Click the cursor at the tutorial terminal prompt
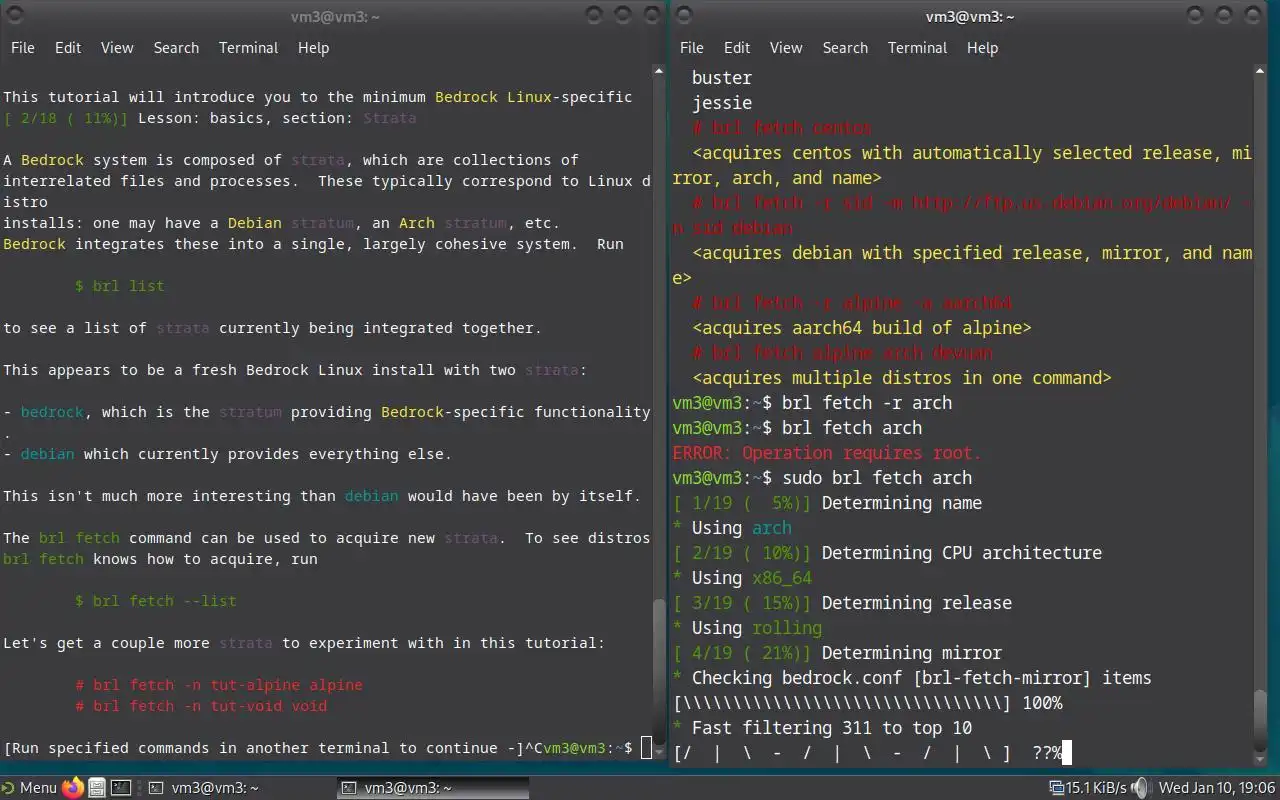Viewport: 1280px width, 800px height. pos(646,748)
